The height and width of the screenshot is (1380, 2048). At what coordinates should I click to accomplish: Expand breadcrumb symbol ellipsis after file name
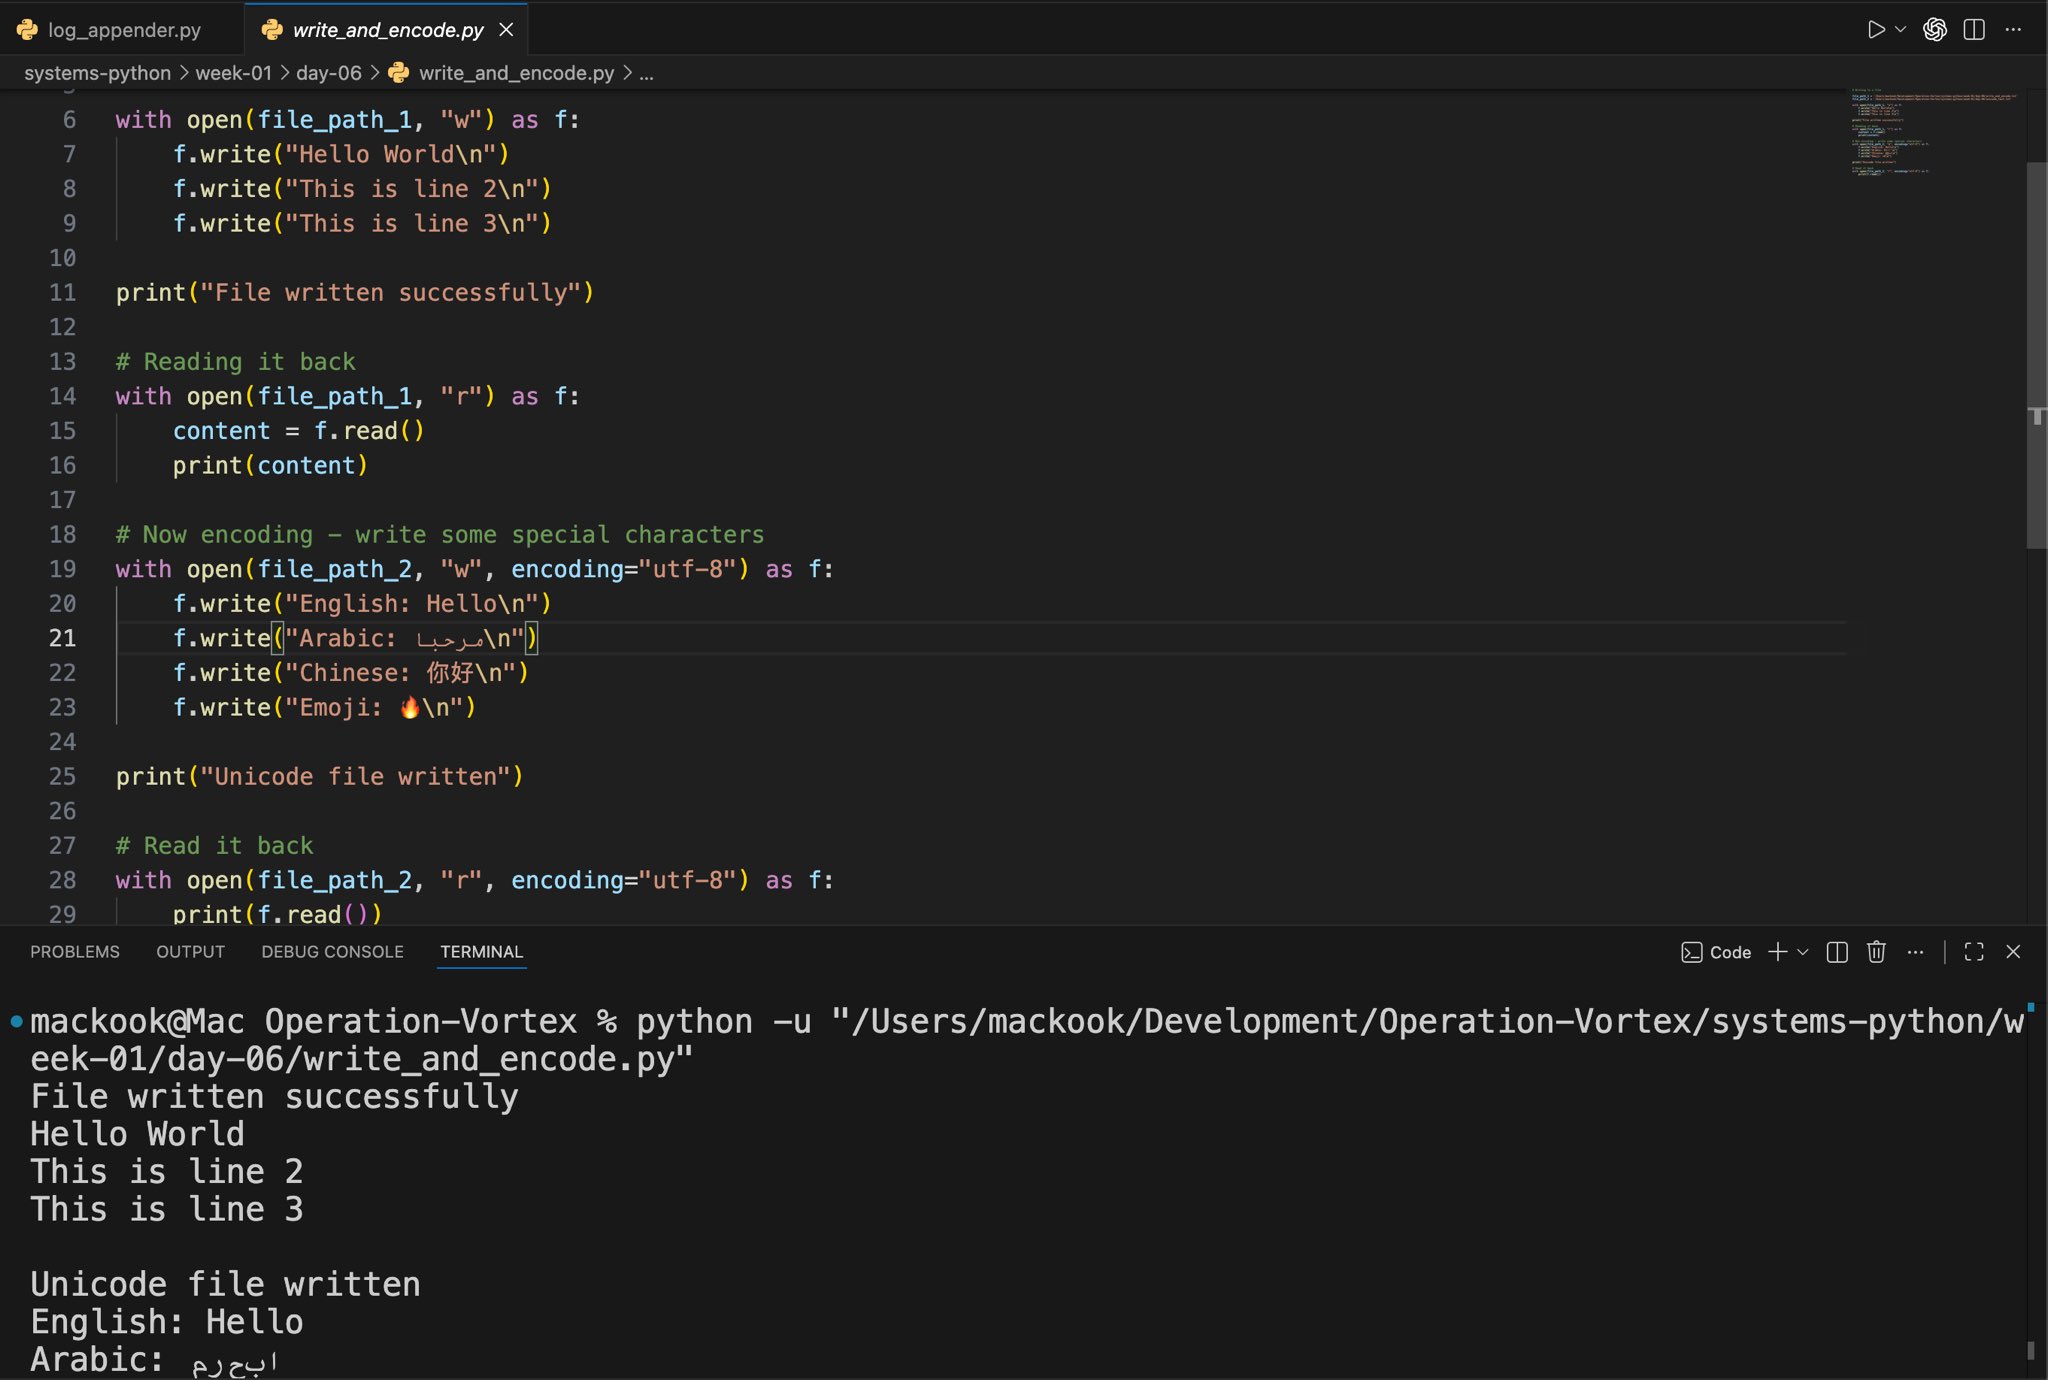pyautogui.click(x=647, y=73)
